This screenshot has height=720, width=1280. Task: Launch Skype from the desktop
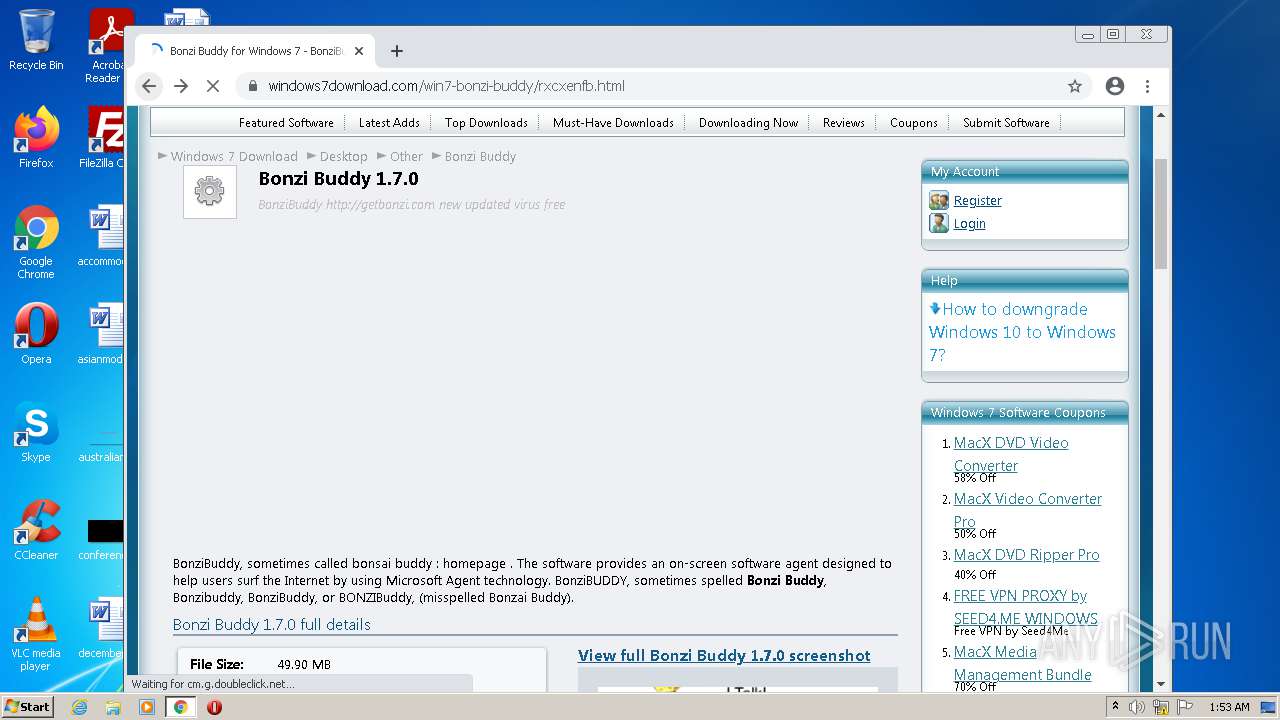point(36,432)
